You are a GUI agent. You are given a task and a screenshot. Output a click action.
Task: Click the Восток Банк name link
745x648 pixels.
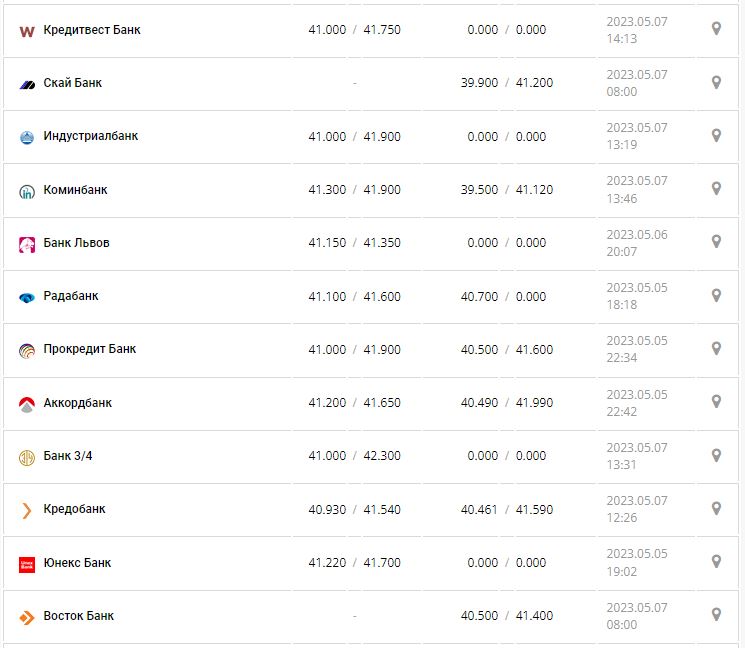pos(79,616)
